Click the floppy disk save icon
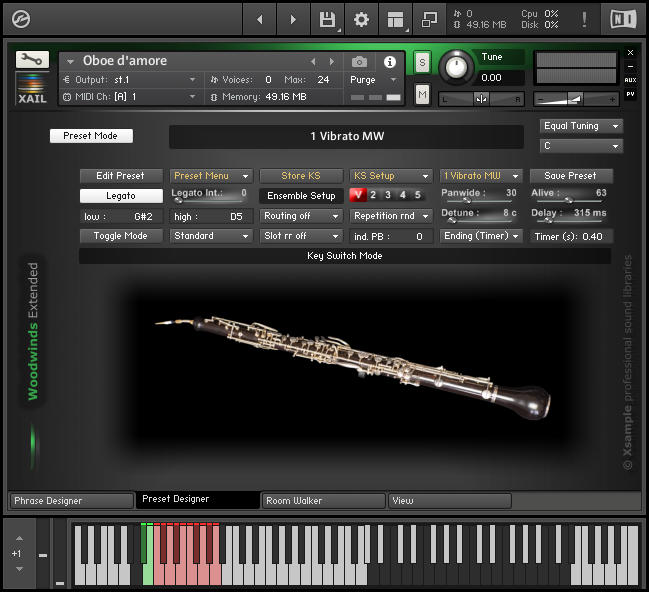Viewport: 649px width, 592px height. point(327,19)
